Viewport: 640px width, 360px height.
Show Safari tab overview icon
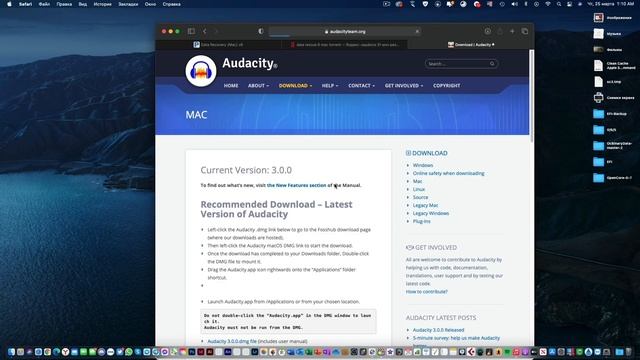pos(524,31)
